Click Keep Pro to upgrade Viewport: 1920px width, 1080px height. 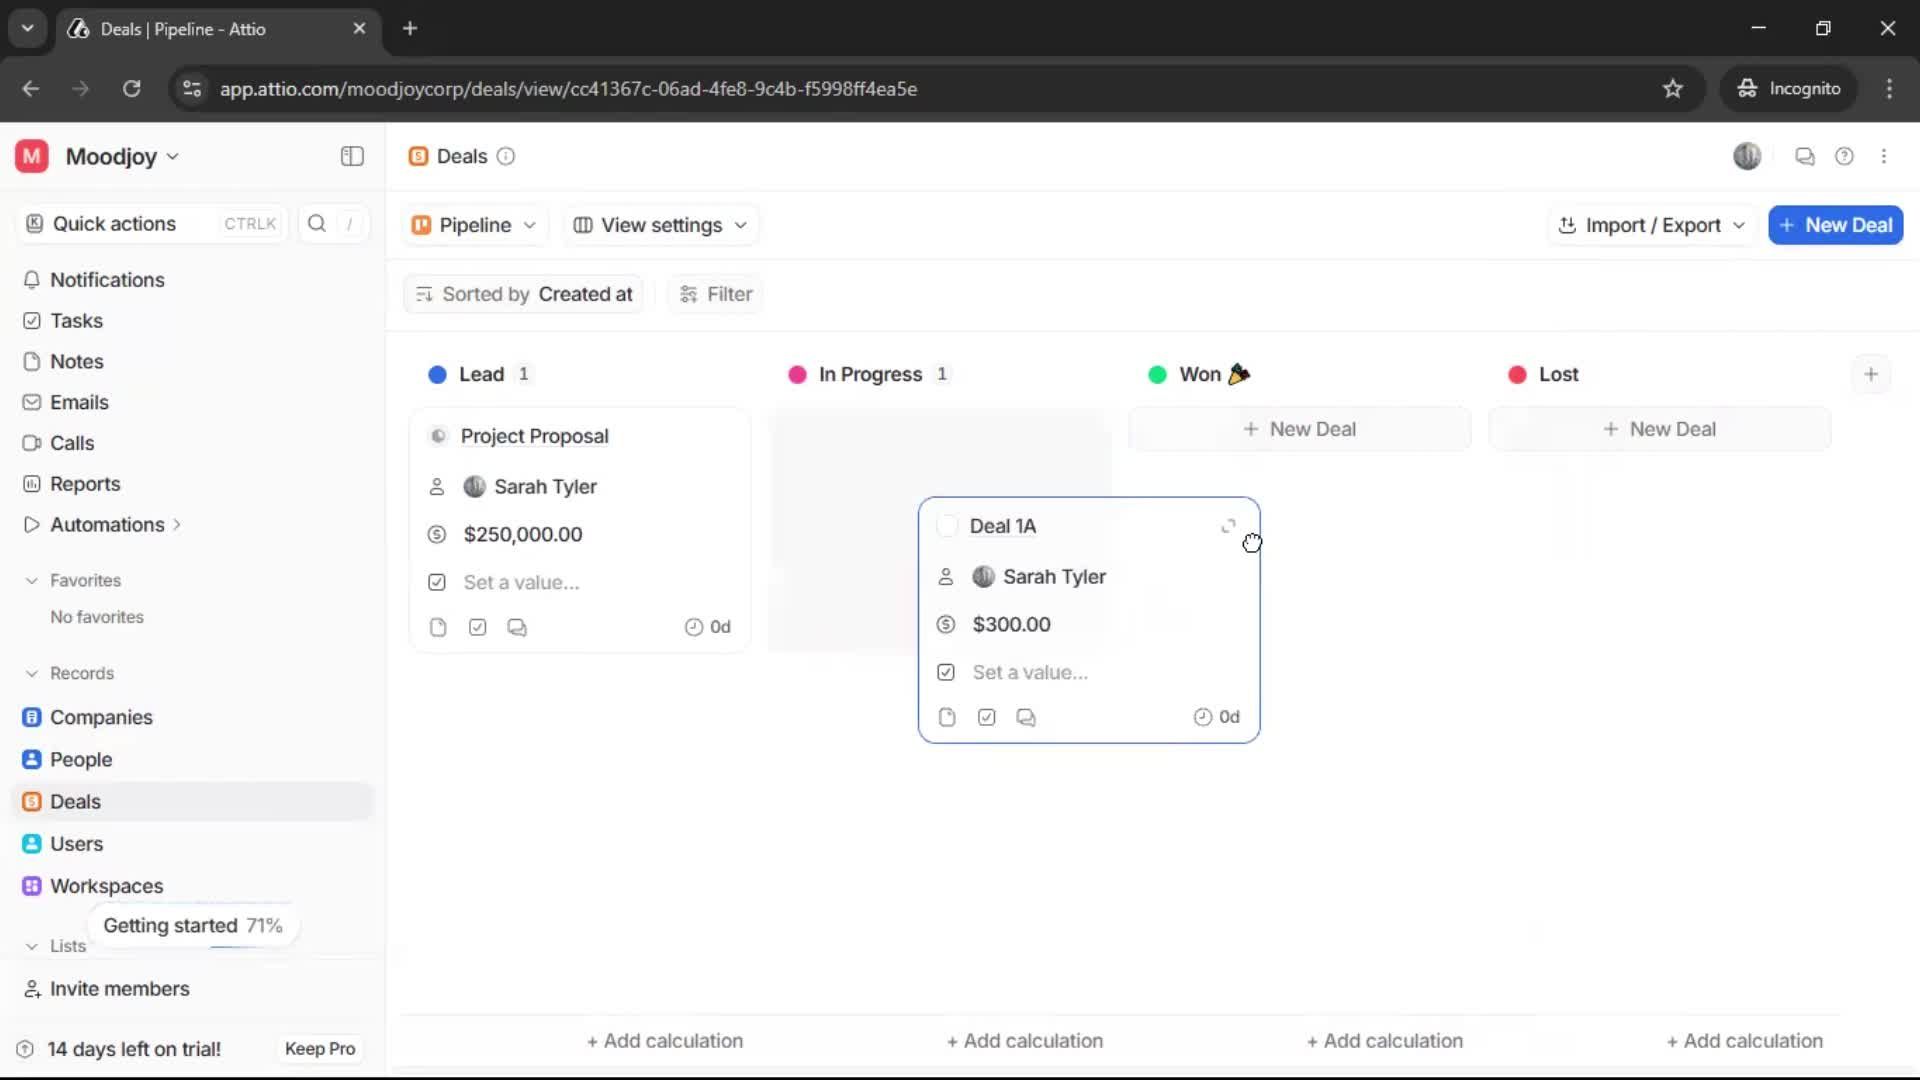[319, 1049]
